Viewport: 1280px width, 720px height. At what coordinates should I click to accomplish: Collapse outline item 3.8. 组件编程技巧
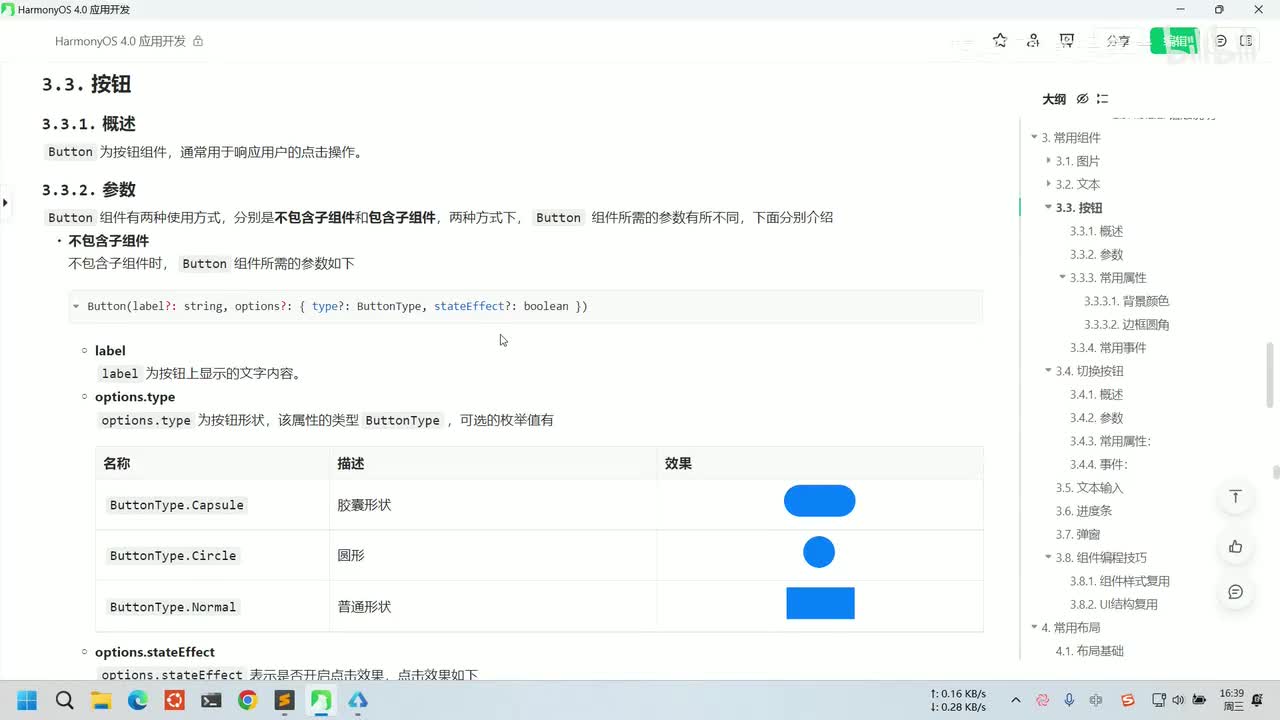coord(1049,558)
